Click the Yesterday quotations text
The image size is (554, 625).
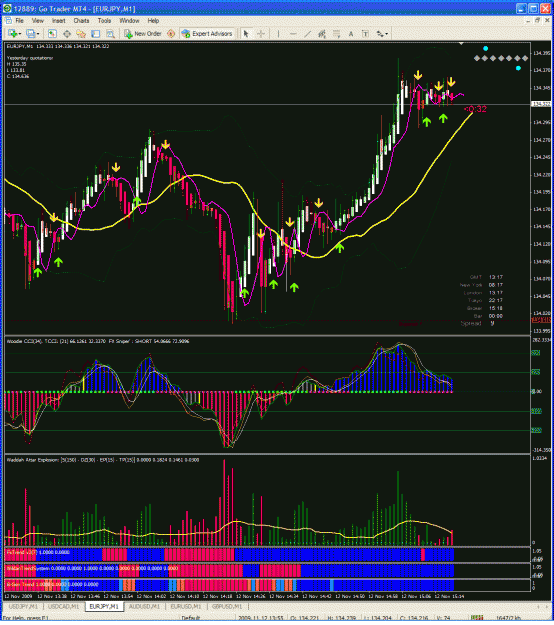[30, 58]
